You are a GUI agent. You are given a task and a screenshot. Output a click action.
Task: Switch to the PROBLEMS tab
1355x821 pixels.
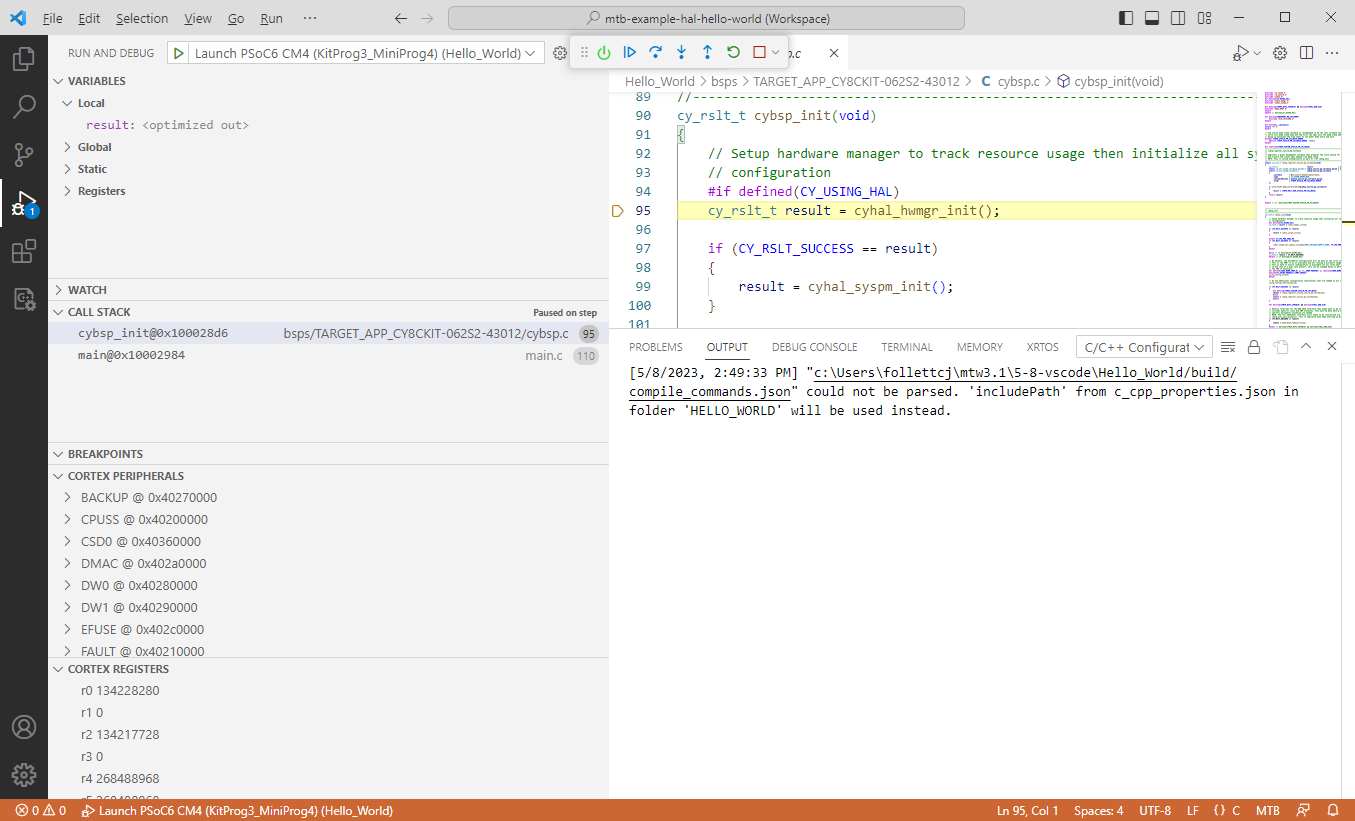tap(656, 347)
